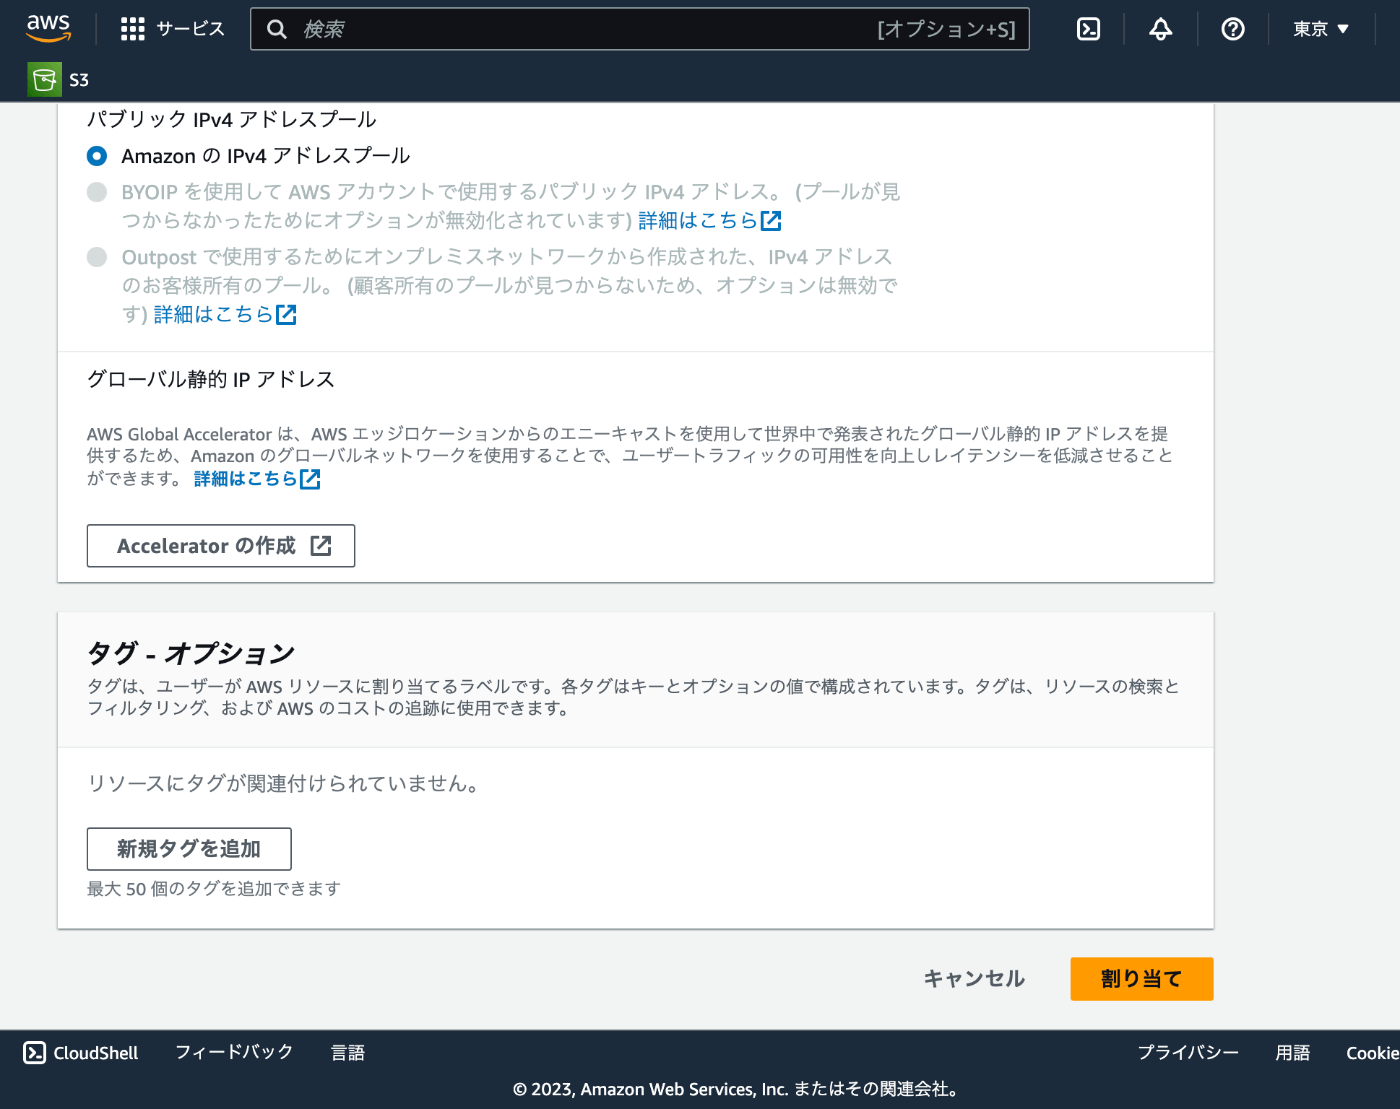Expand the 東京 region dropdown

(x=1321, y=29)
